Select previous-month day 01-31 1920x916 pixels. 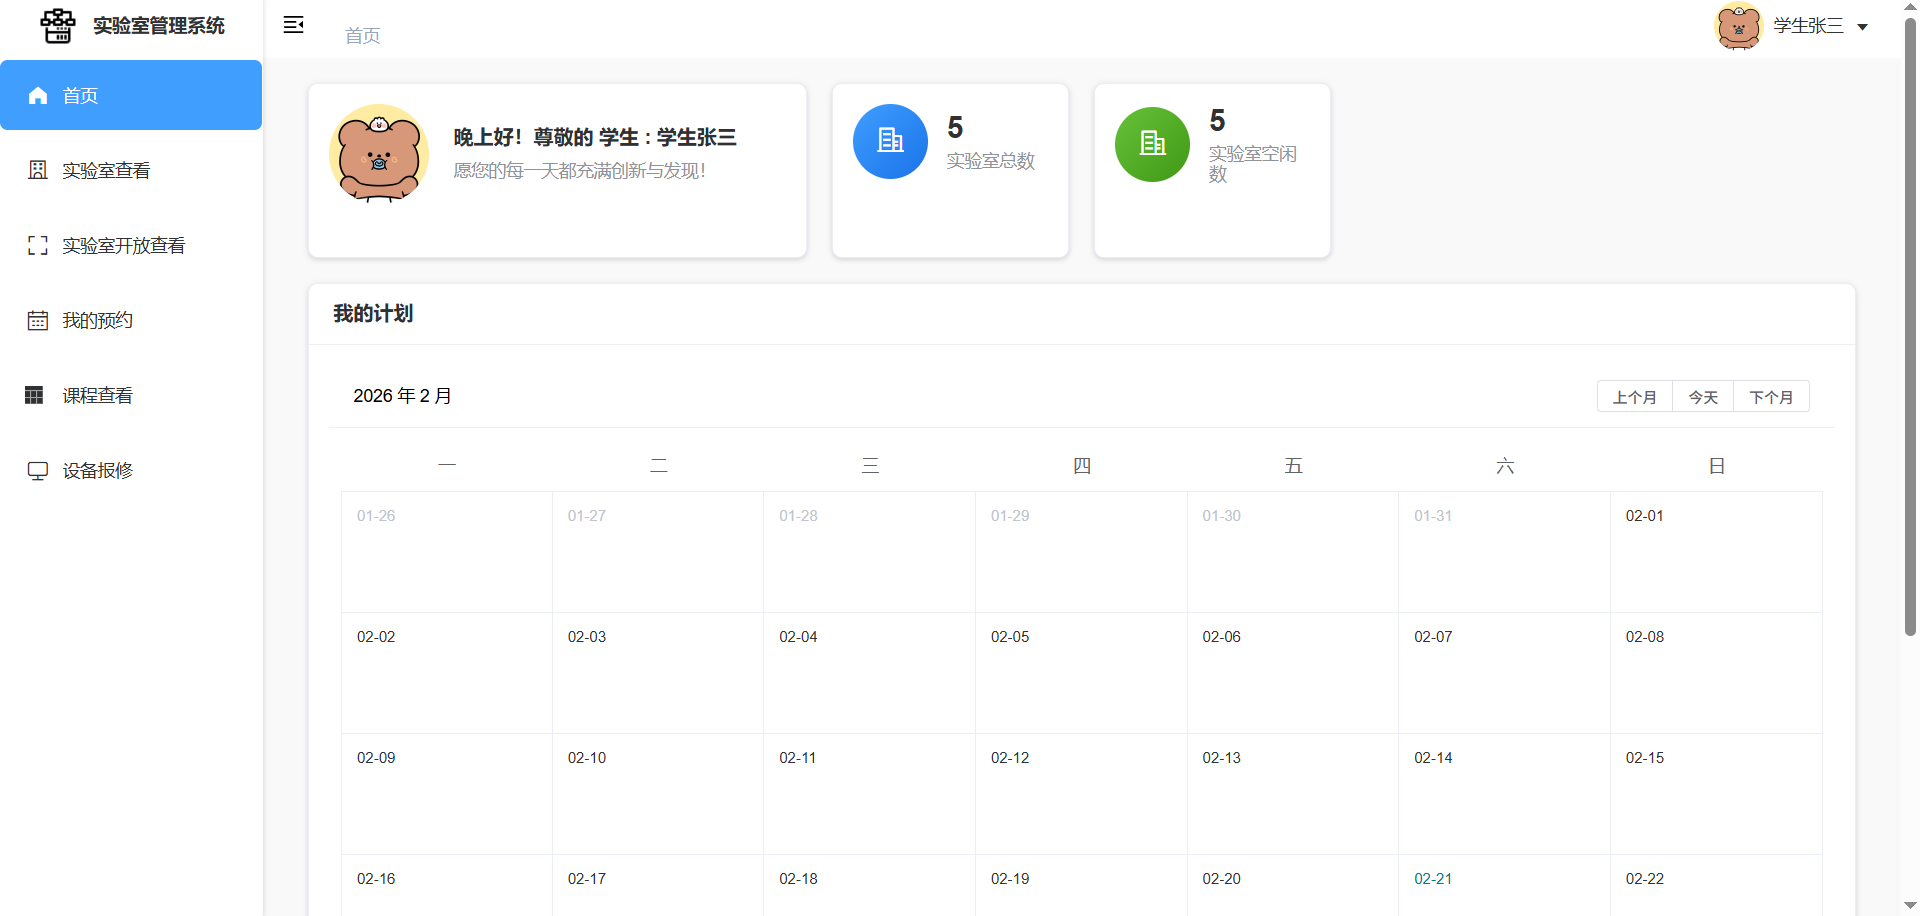point(1504,552)
